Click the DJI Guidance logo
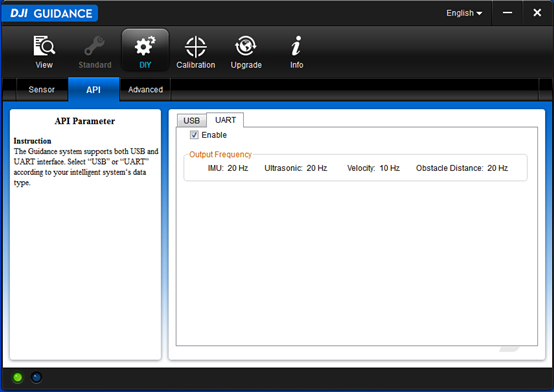Screen dimensions: 554x392 [50, 13]
